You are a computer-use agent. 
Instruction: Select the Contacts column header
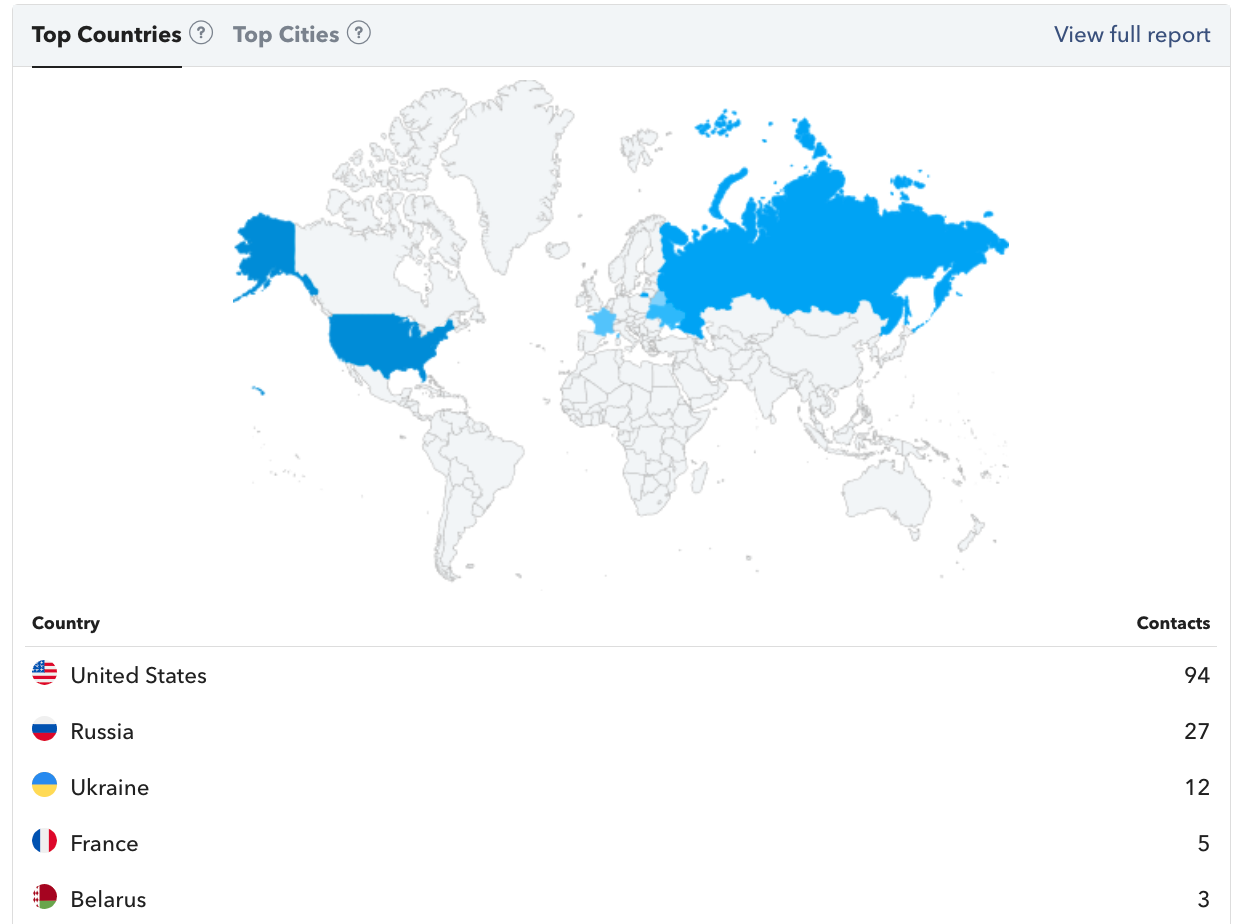[1173, 623]
